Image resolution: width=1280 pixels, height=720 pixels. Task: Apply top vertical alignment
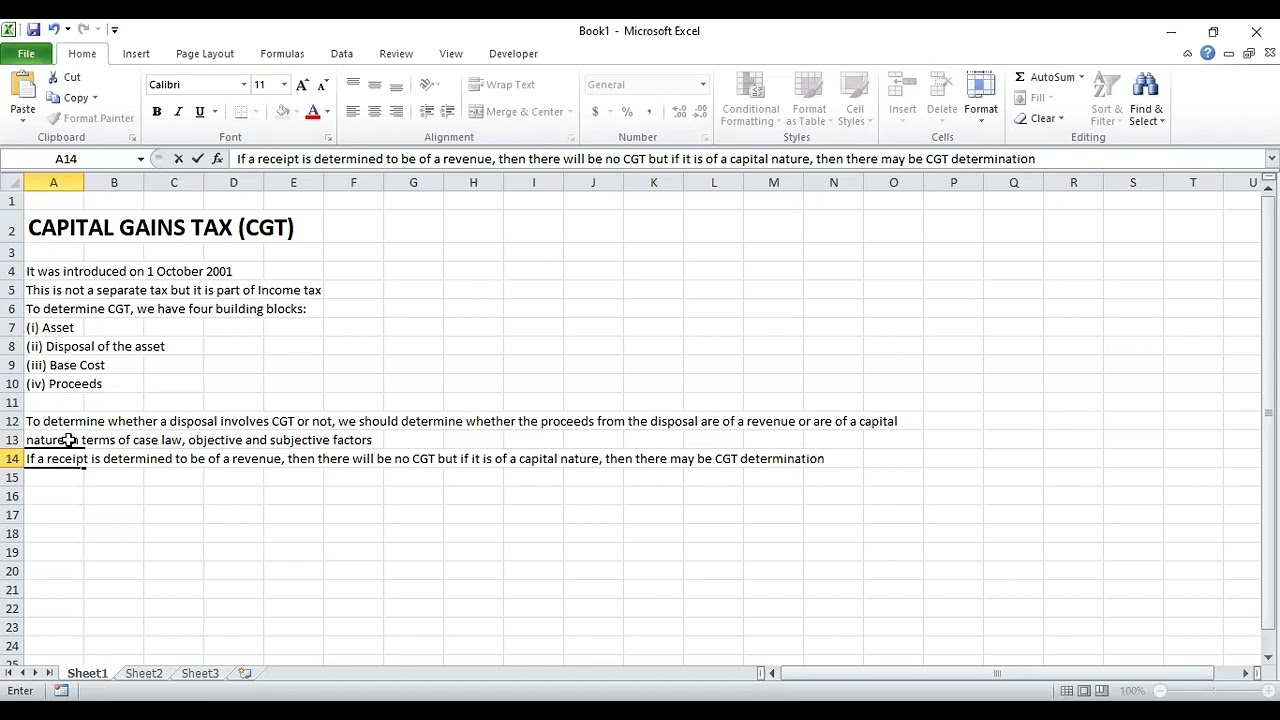pos(353,85)
